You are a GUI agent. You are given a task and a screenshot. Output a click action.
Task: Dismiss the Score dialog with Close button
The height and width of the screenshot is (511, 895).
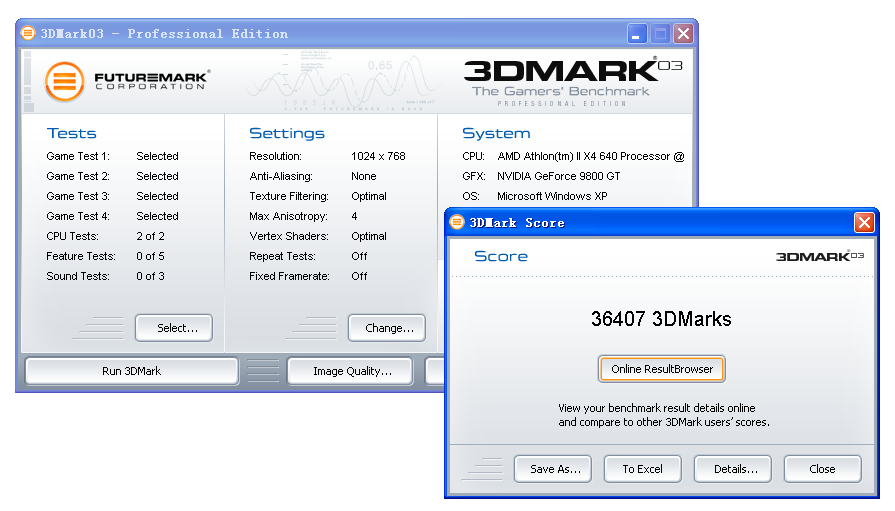[822, 469]
